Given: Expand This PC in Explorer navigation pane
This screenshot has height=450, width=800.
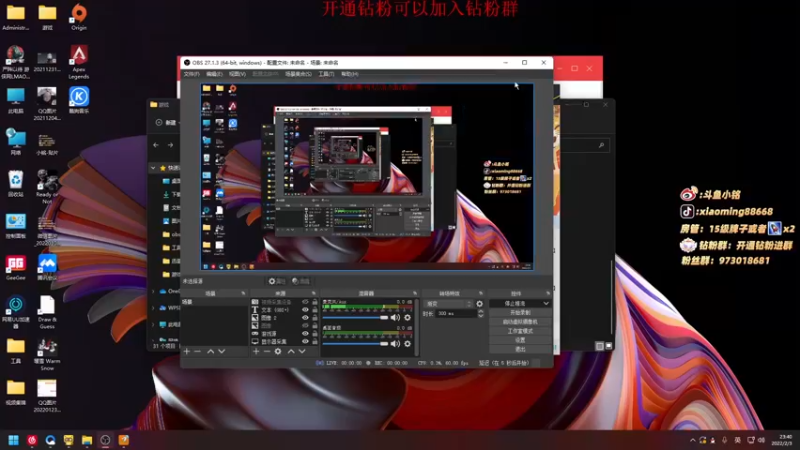Looking at the screenshot, I should [x=154, y=324].
